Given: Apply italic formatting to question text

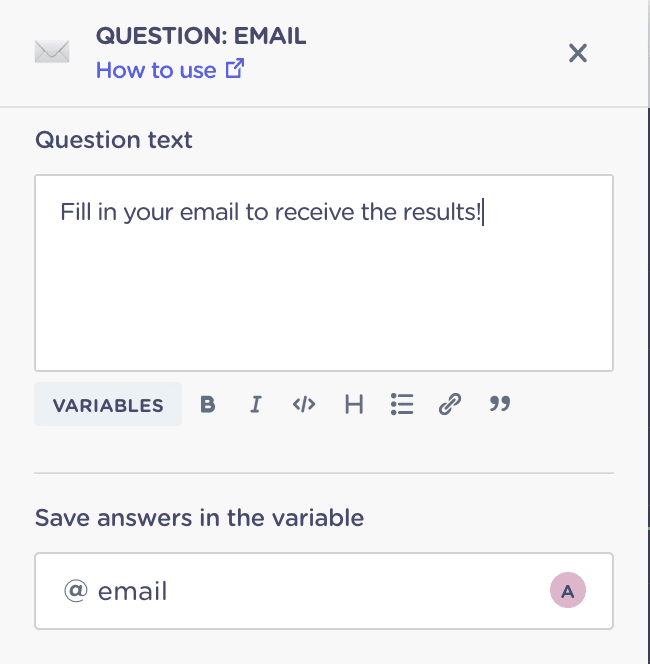Looking at the screenshot, I should [x=256, y=405].
